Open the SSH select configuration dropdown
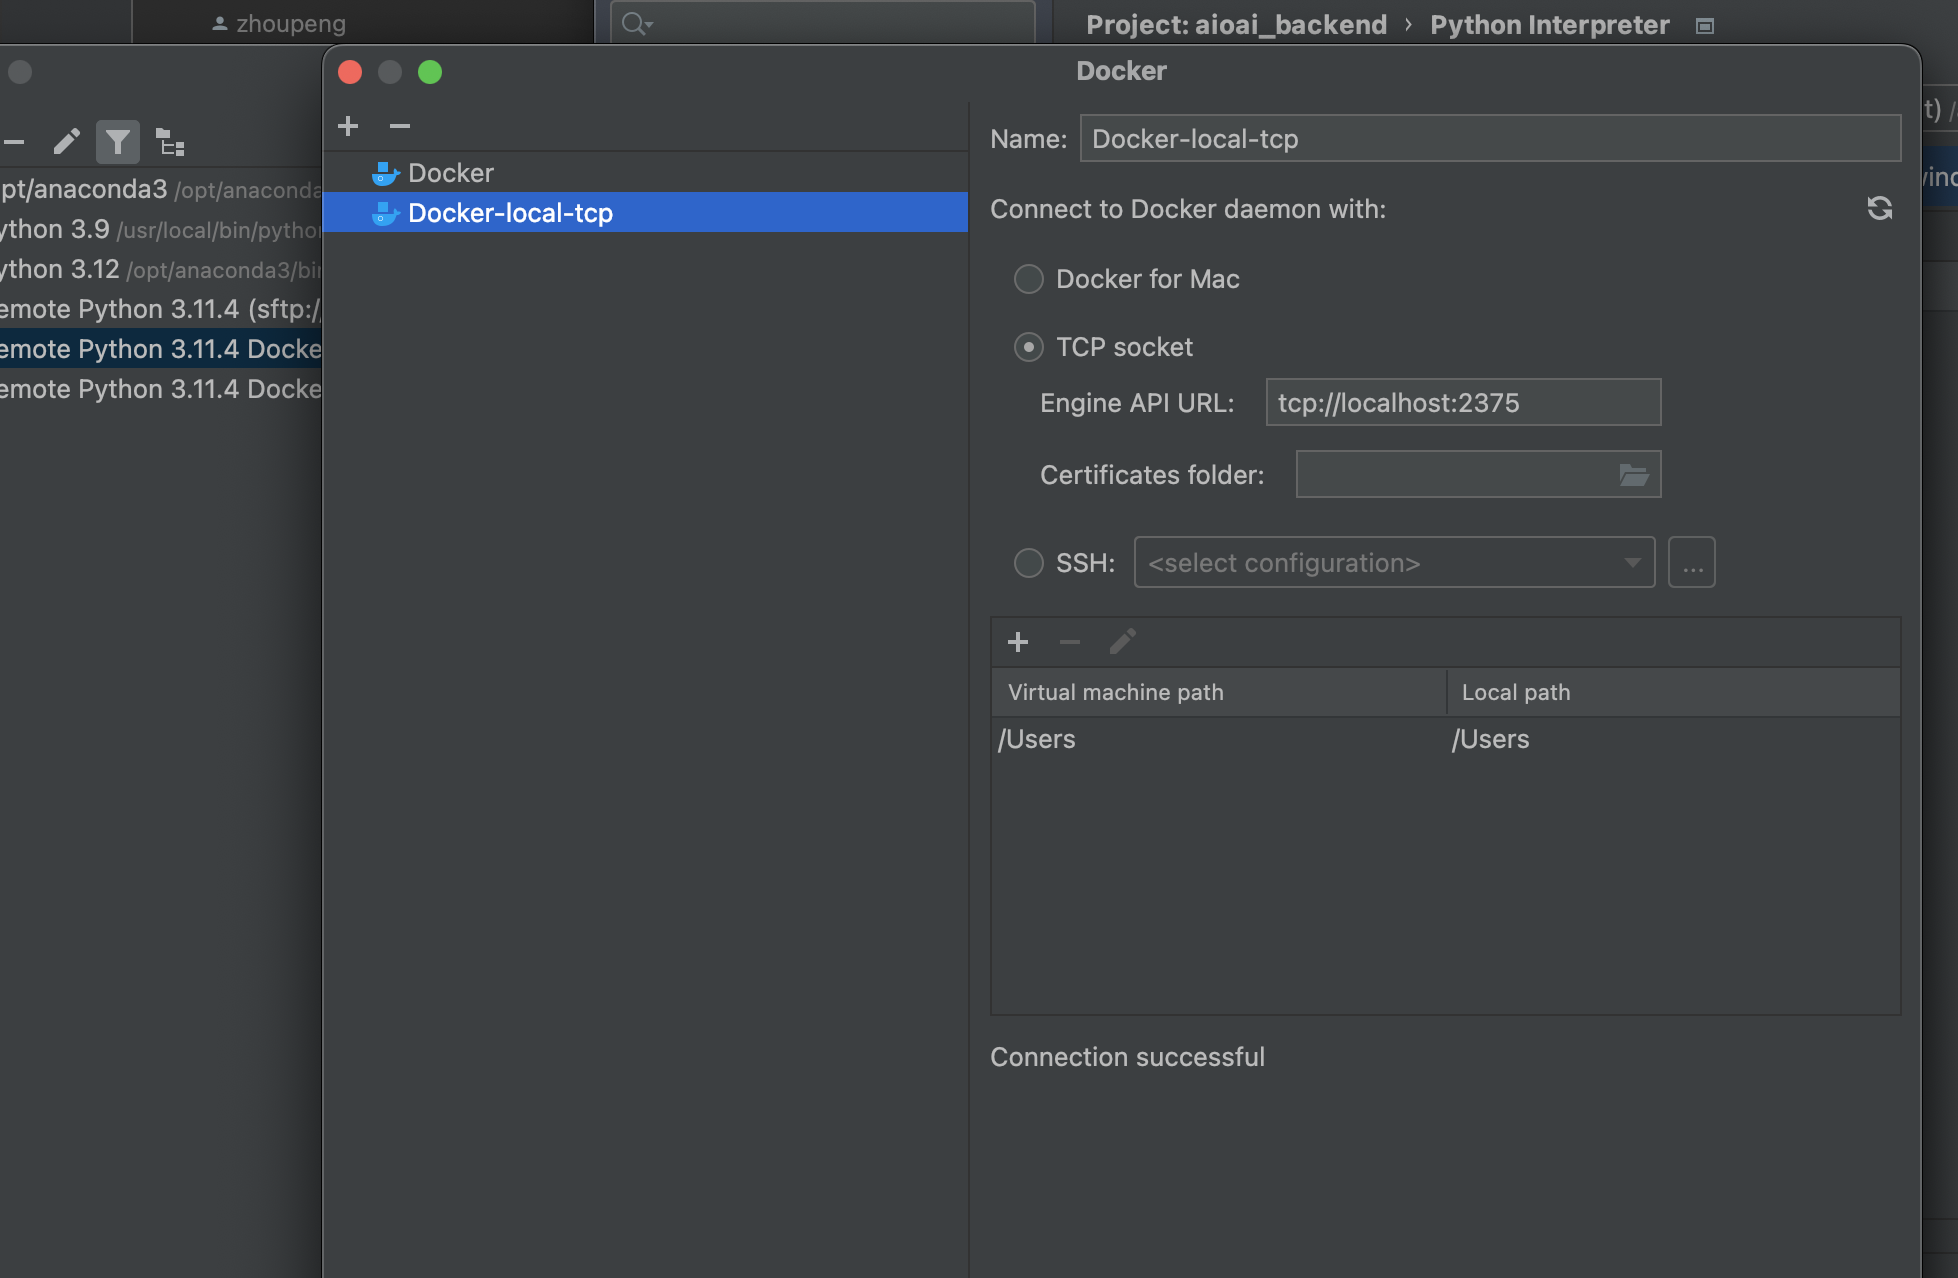Image resolution: width=1958 pixels, height=1278 pixels. (1394, 563)
